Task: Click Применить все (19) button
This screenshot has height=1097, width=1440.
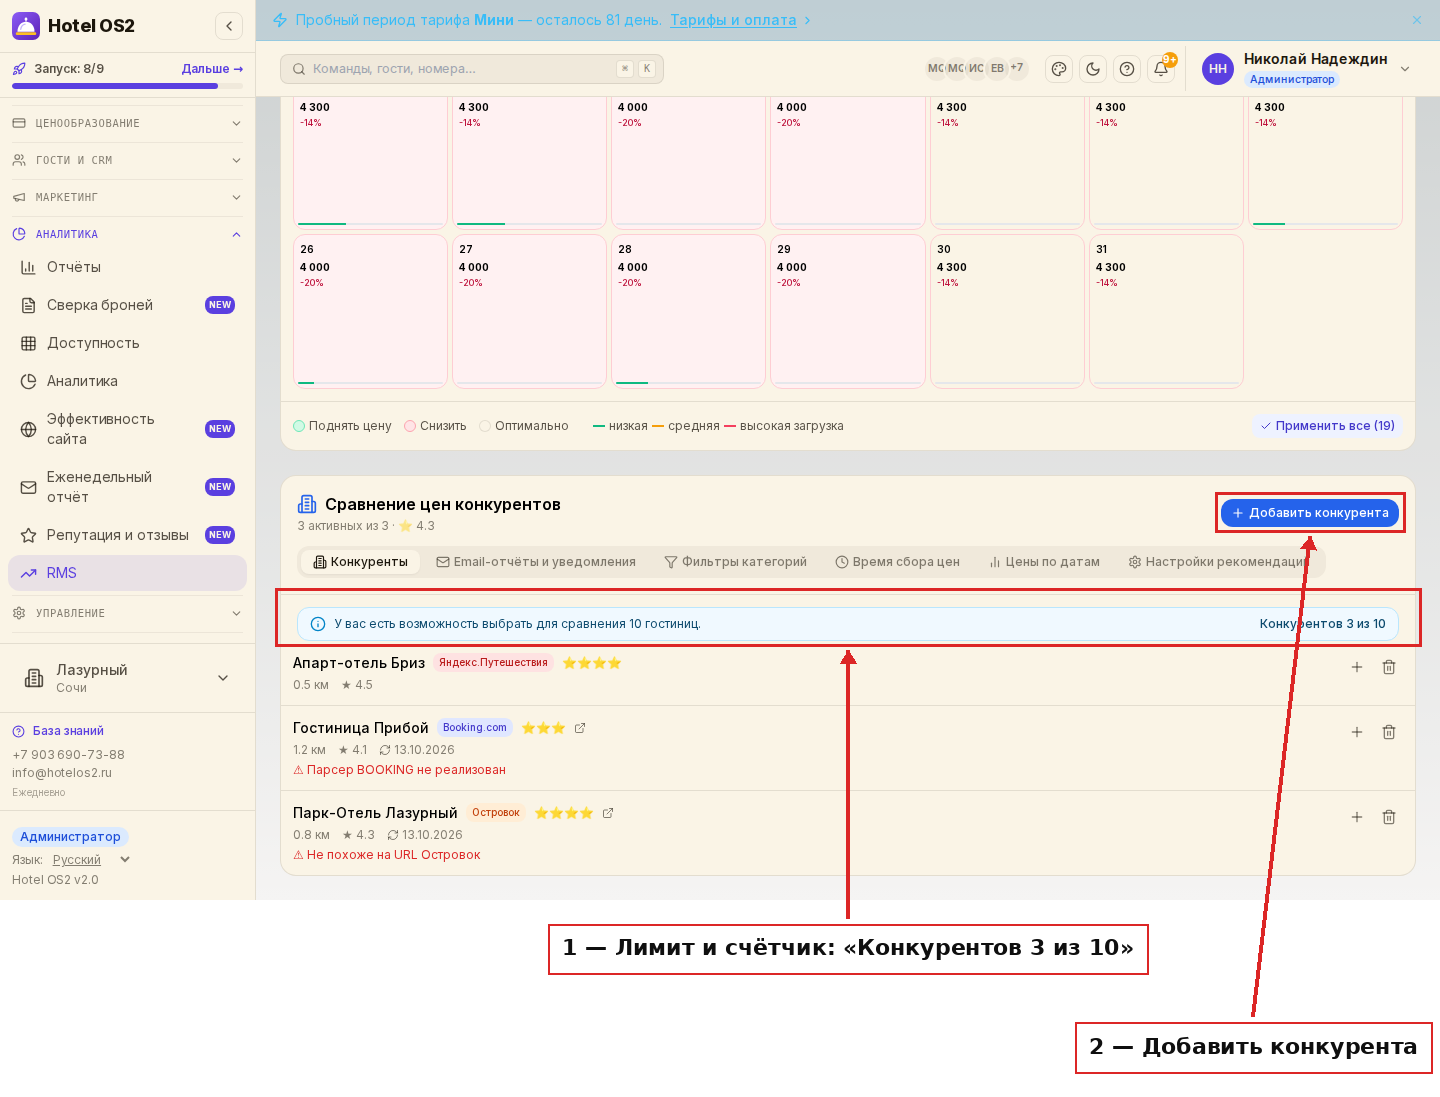Action: (1327, 426)
